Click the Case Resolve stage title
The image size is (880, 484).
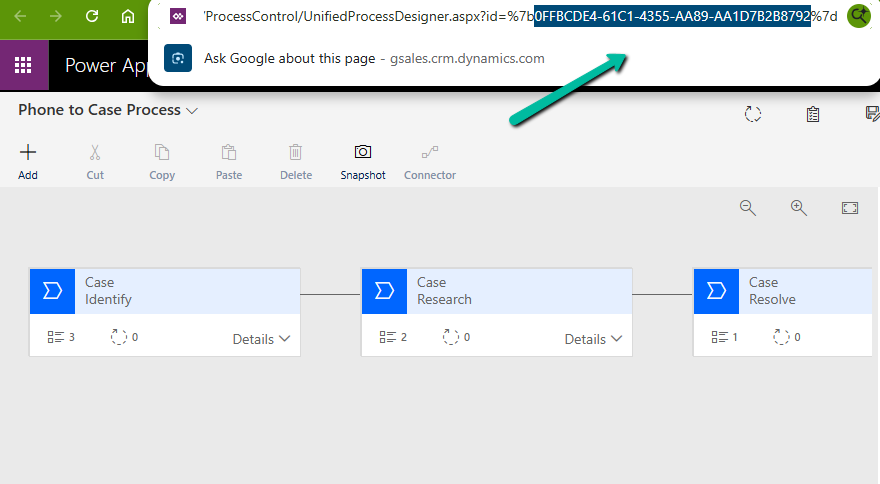tap(772, 291)
